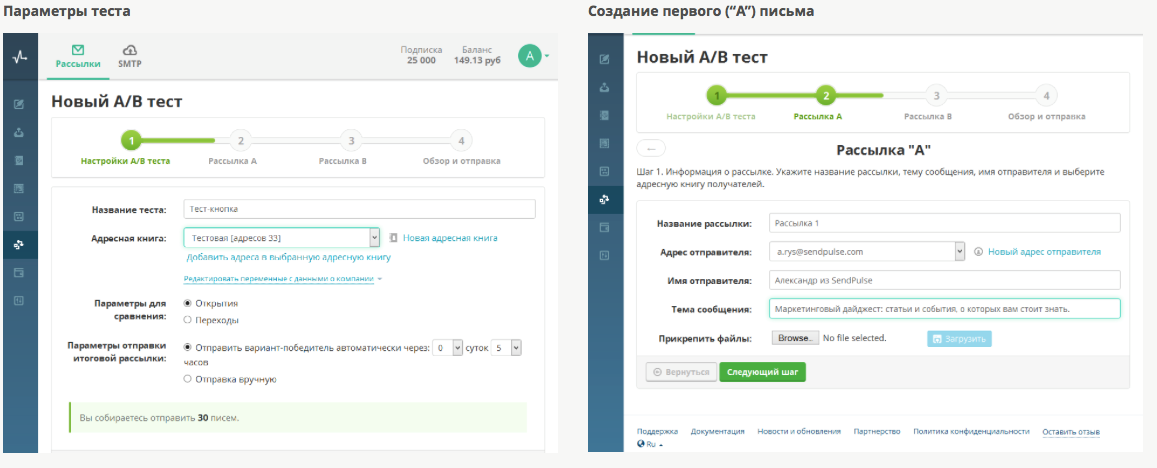Screen dimensions: 1157x468
Task: Click the upload-tray icon in left panel sidebar
Action: coord(19,133)
